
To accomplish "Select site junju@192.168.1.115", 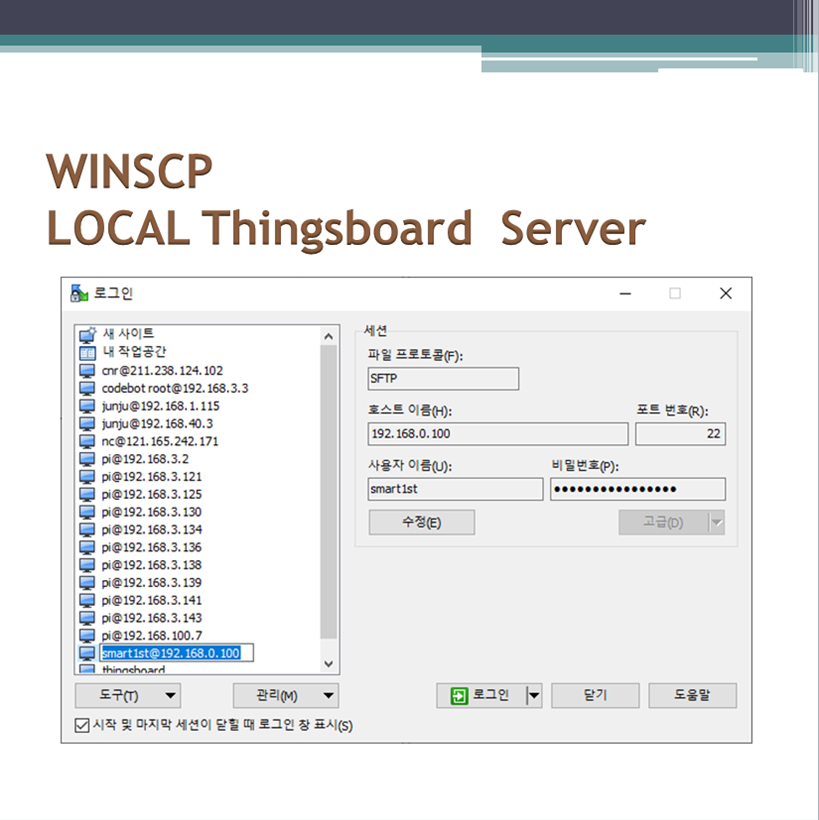I will pos(160,406).
